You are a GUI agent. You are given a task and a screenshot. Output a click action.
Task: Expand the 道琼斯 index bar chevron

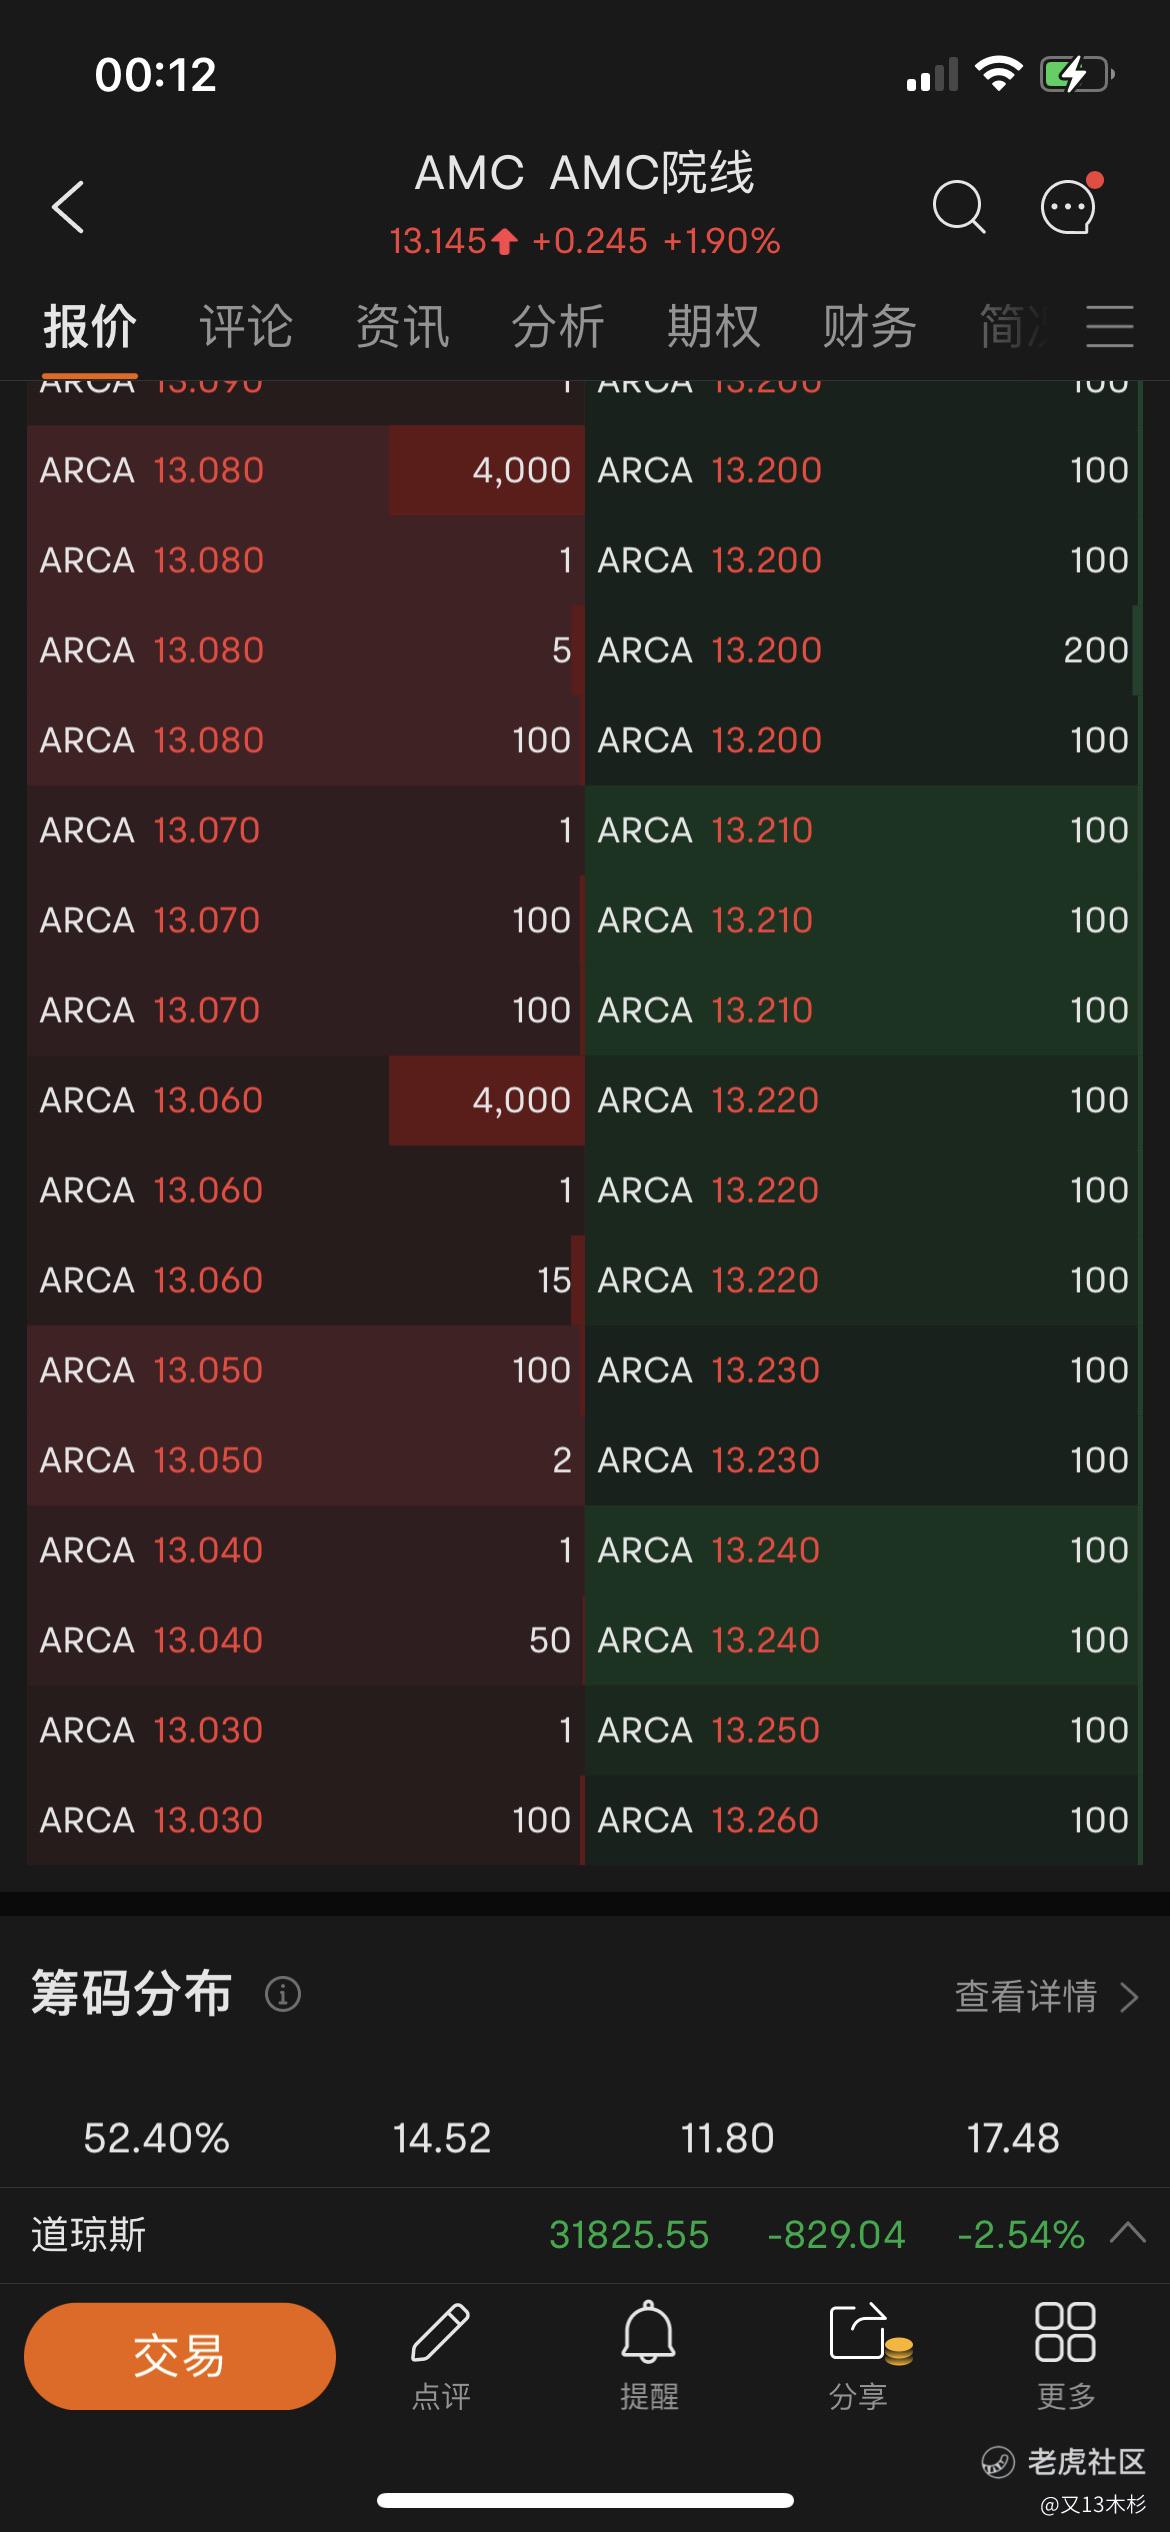click(1128, 2233)
